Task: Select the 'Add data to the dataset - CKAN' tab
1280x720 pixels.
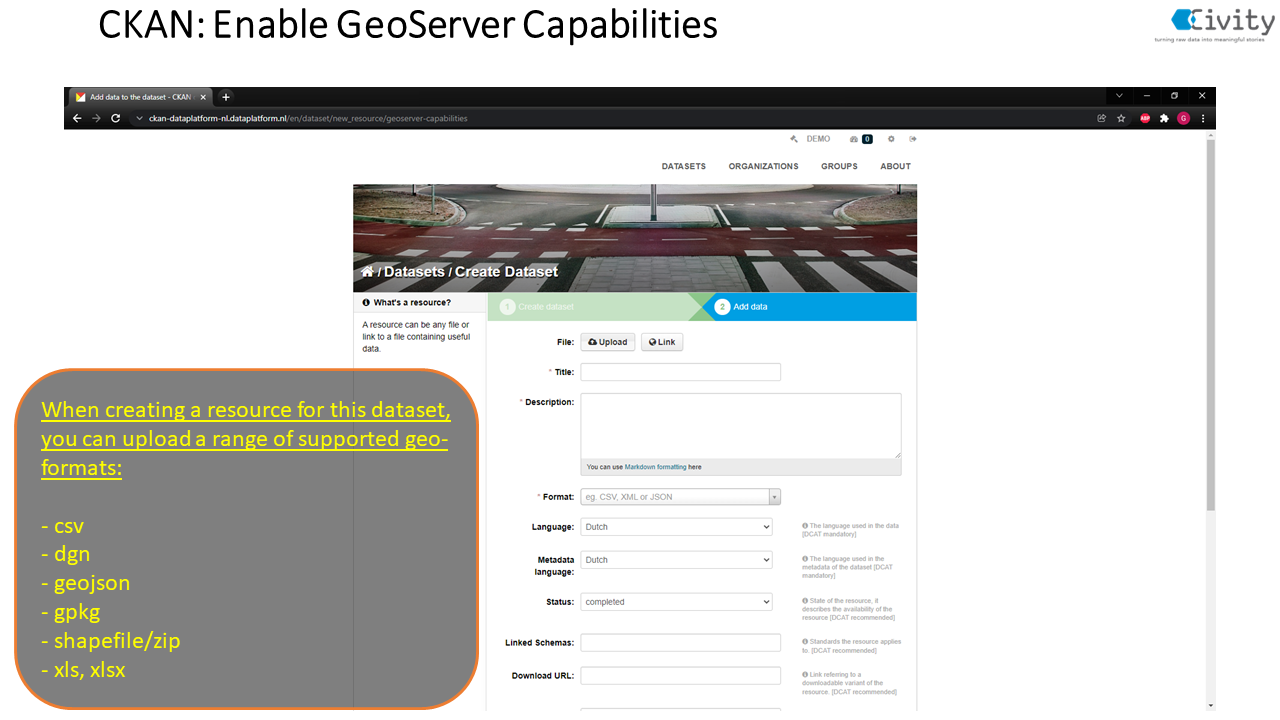Action: click(x=140, y=97)
